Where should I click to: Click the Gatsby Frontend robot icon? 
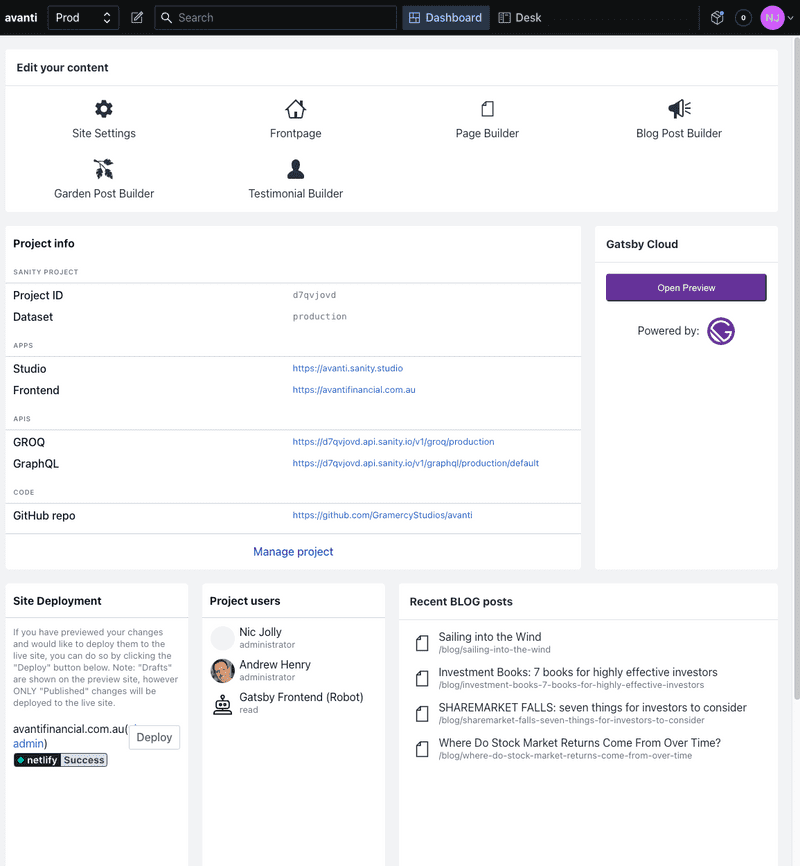pos(223,704)
